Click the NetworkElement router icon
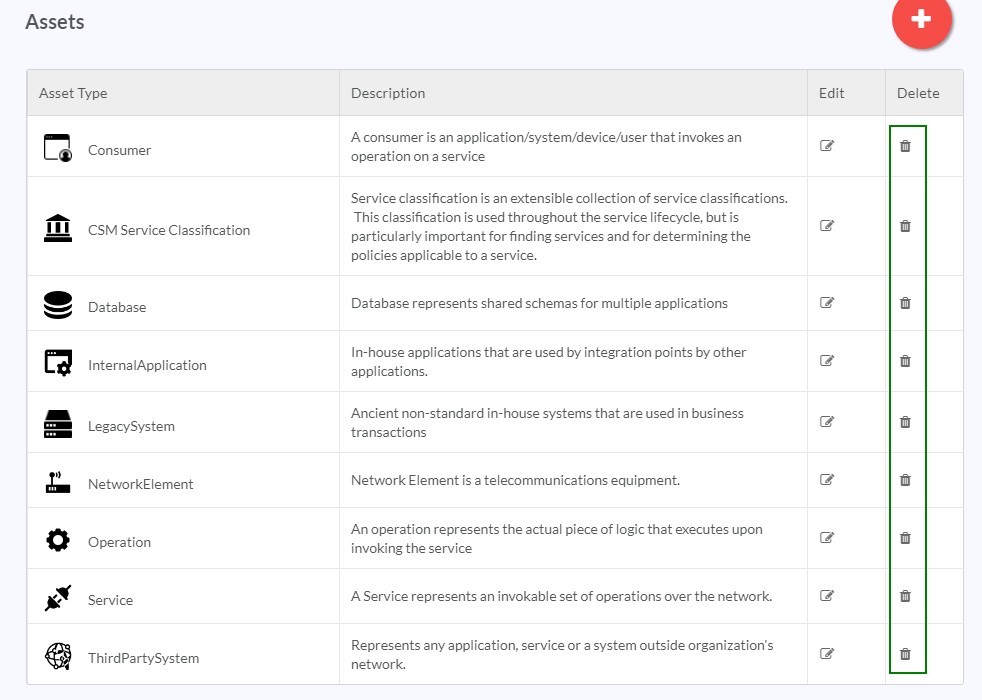Image resolution: width=982 pixels, height=700 pixels. pos(58,482)
